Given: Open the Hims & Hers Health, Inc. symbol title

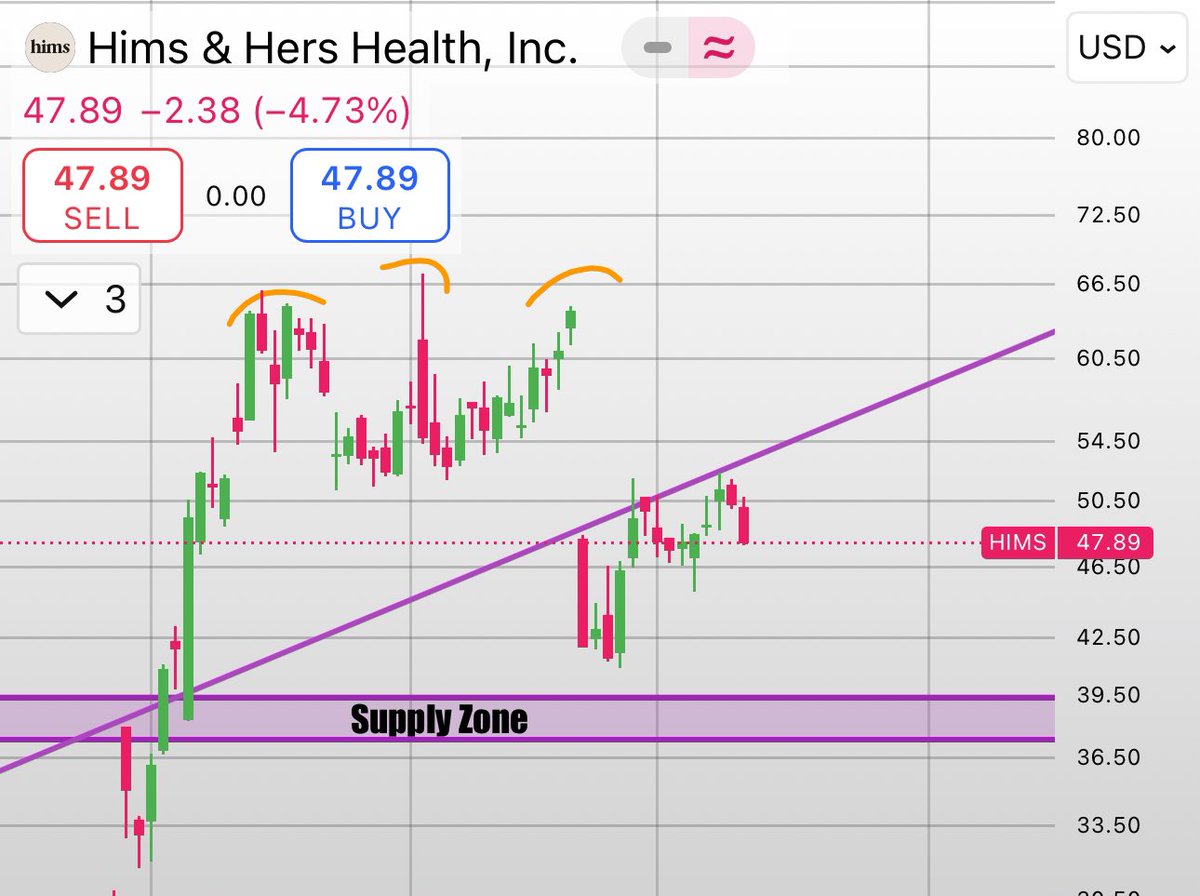Looking at the screenshot, I should coord(333,49).
